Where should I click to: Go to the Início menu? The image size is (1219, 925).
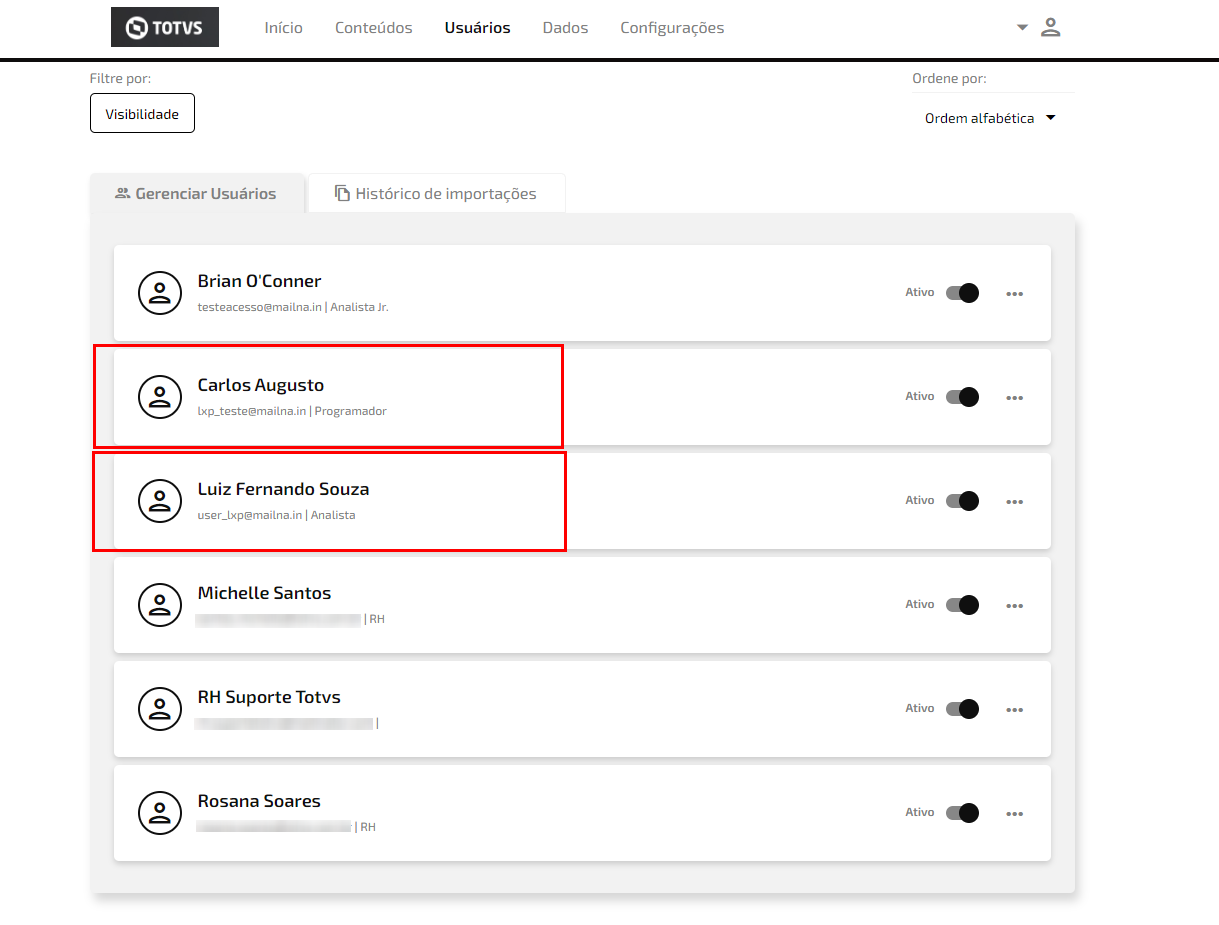[x=283, y=28]
